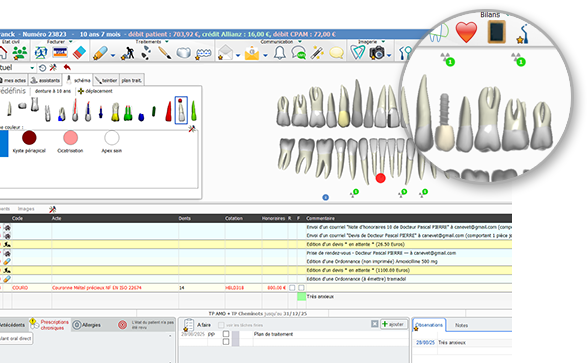Select the red root tooth schema
588x363 pixels.
tap(168, 111)
